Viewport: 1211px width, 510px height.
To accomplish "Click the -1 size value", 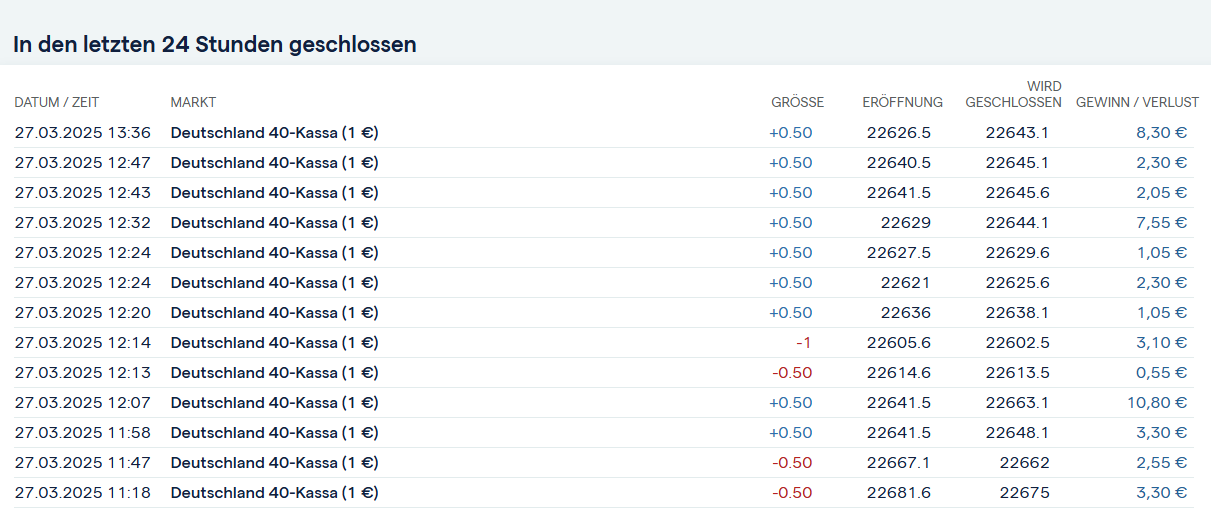I will (x=803, y=342).
